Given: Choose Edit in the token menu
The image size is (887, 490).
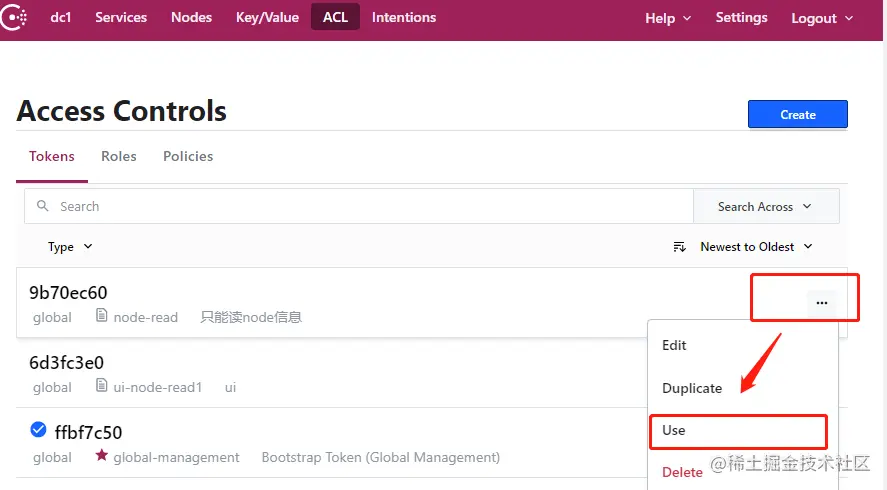Looking at the screenshot, I should tap(674, 345).
